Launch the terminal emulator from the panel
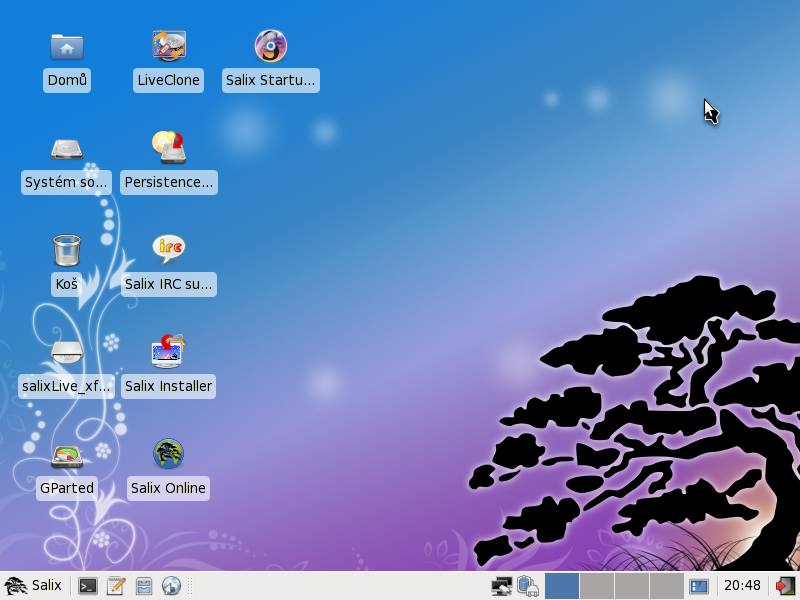This screenshot has width=800, height=600. (88, 586)
